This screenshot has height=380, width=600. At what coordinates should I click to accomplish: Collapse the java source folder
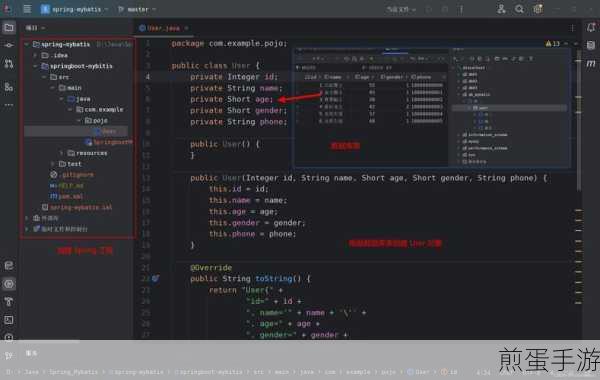[62, 99]
